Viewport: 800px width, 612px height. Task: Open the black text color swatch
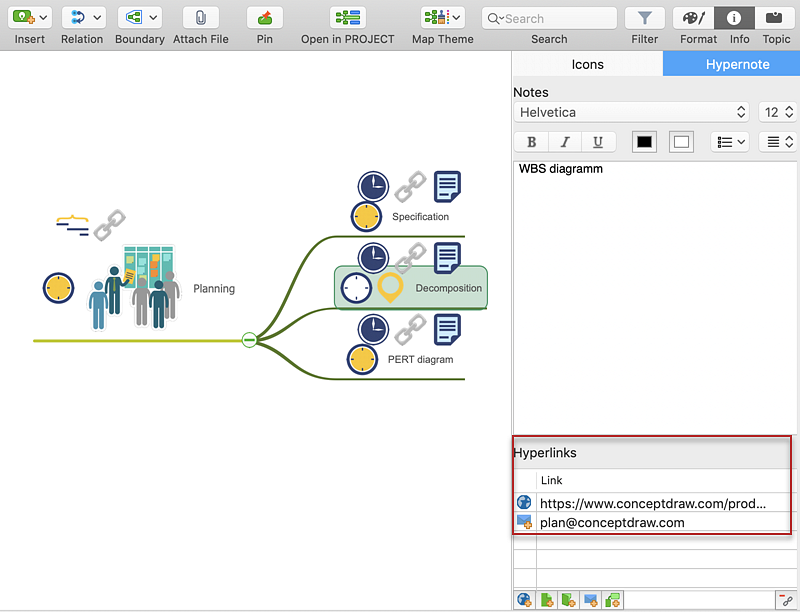tap(644, 142)
